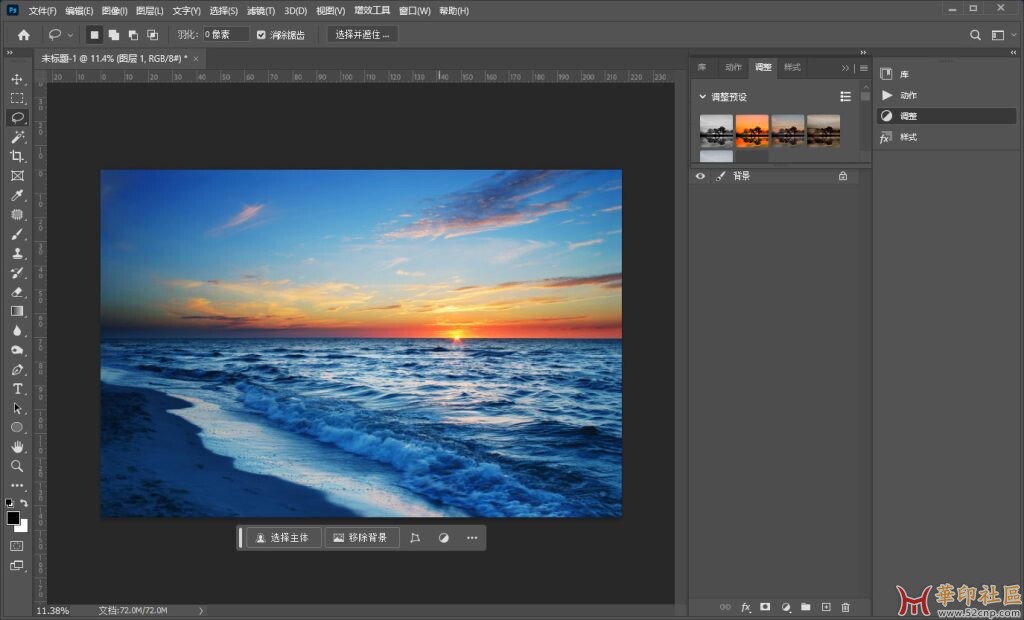Choose Intersect with Selection mode

tap(152, 35)
